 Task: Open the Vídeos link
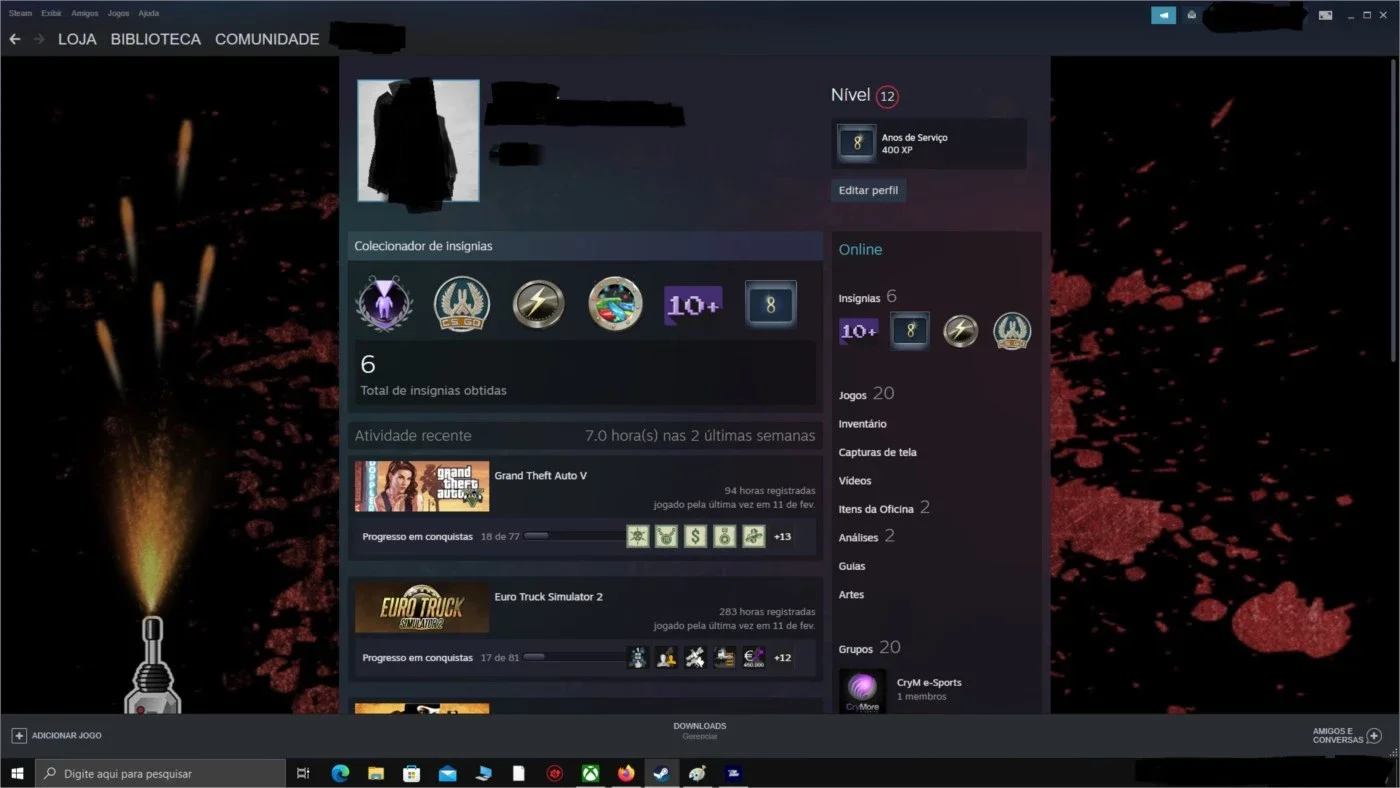point(855,481)
